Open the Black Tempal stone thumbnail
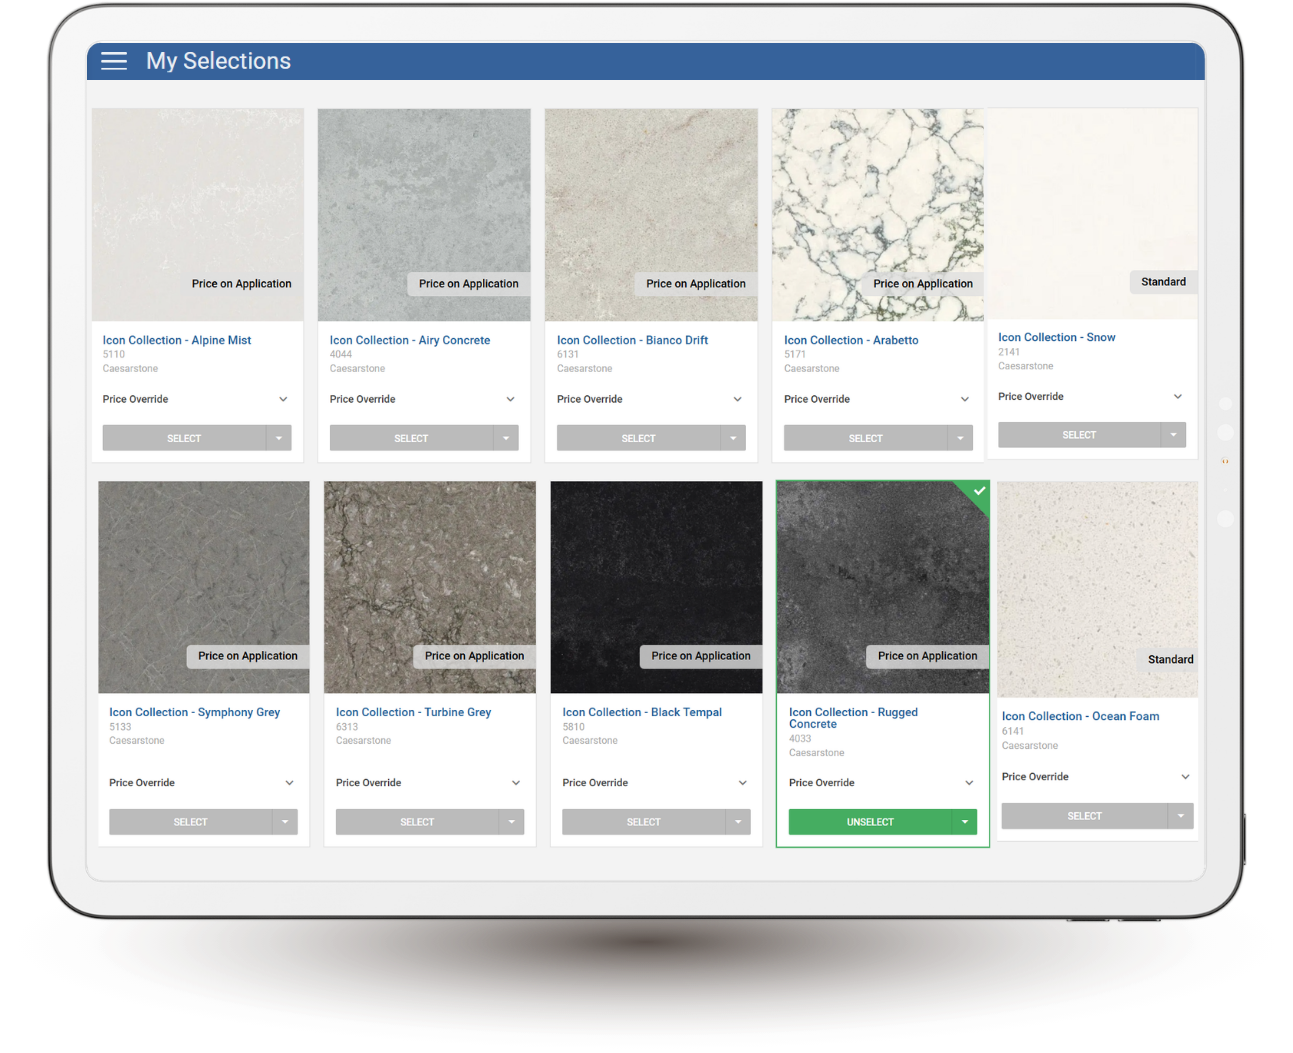This screenshot has width=1293, height=1053. click(x=657, y=587)
